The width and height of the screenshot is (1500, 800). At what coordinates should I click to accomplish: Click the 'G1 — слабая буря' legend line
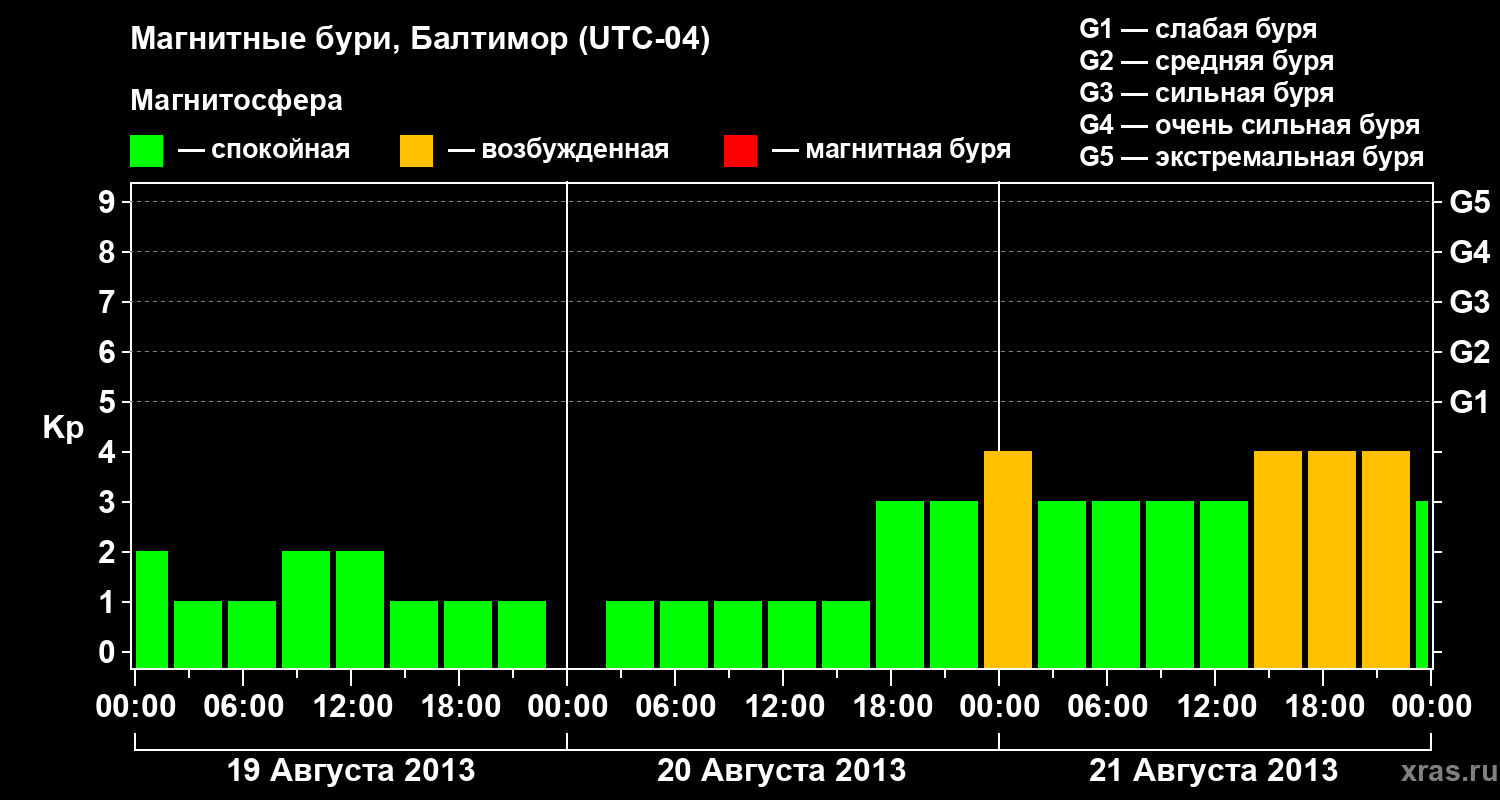pyautogui.click(x=1198, y=29)
